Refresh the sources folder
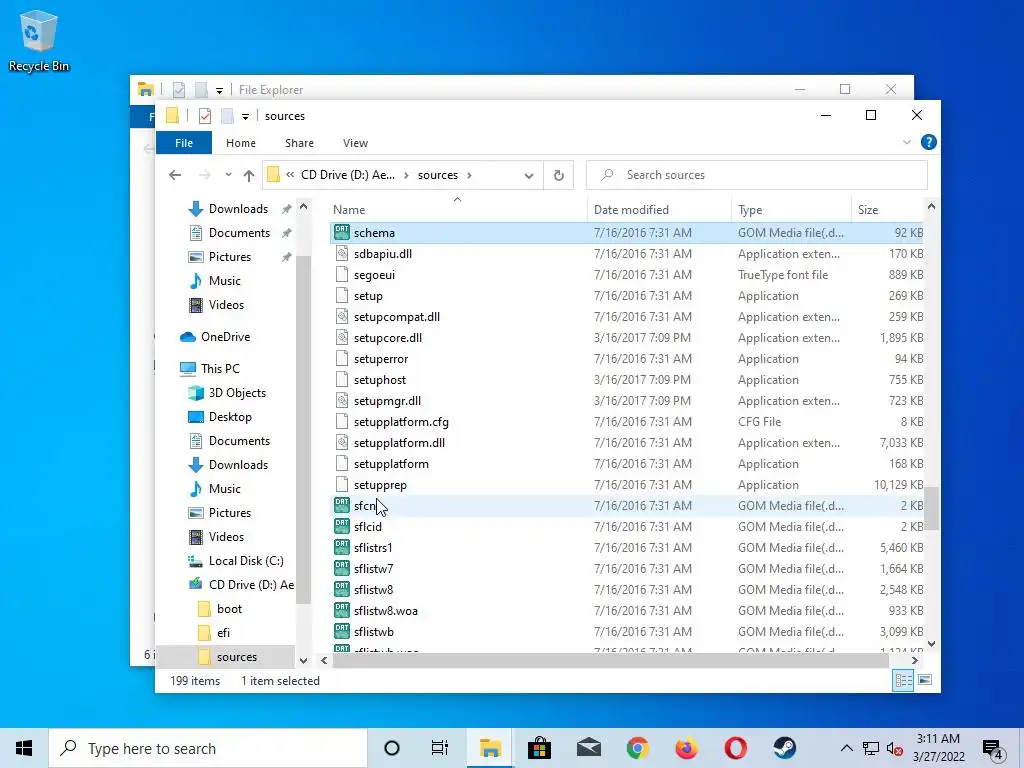1024x768 pixels. (x=558, y=175)
